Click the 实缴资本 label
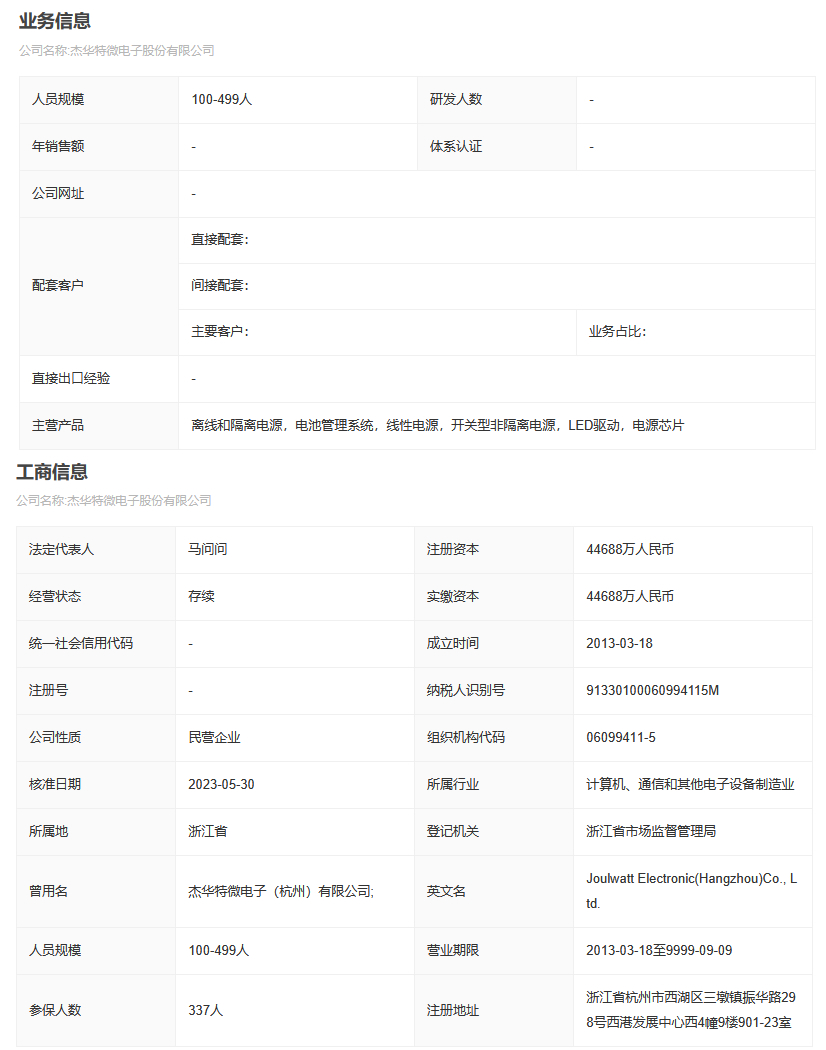The height and width of the screenshot is (1050, 826). tap(453, 596)
